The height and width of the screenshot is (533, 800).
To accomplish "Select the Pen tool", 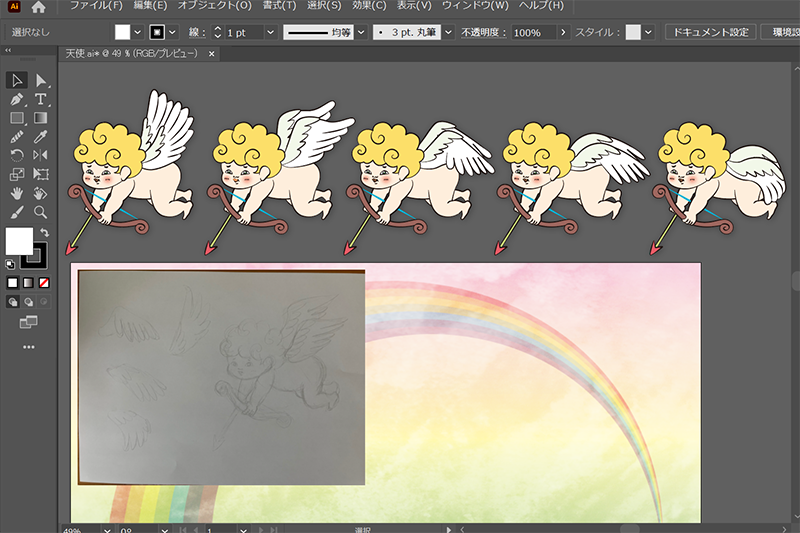I will pyautogui.click(x=17, y=99).
